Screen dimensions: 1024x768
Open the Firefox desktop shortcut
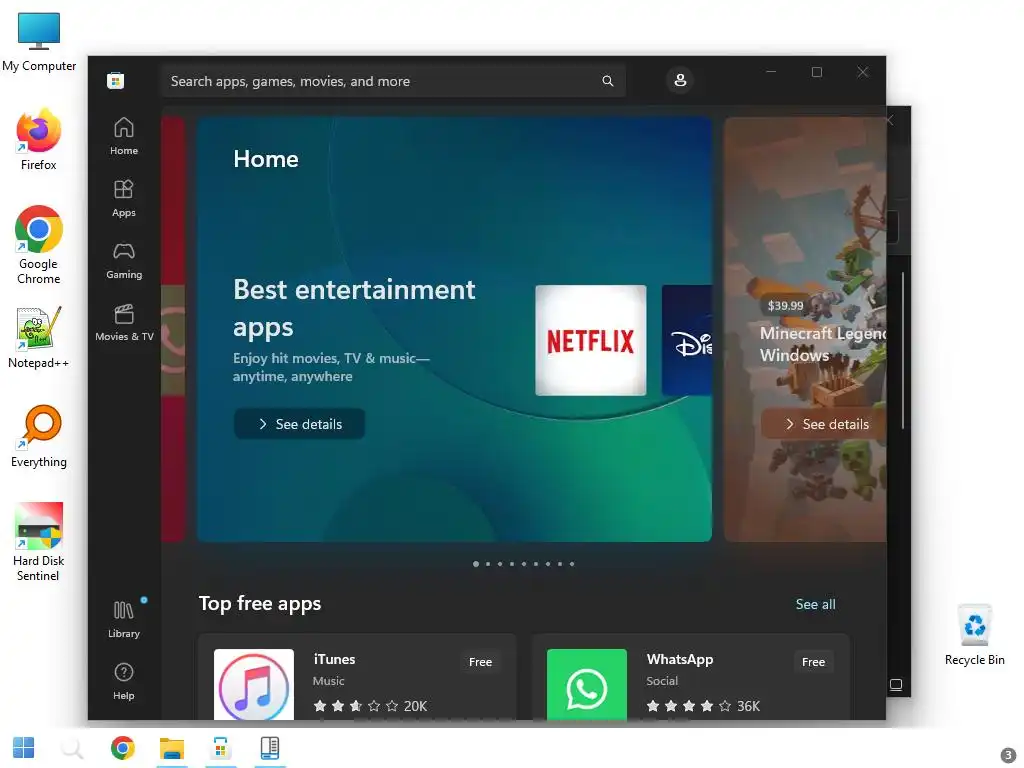coord(39,140)
